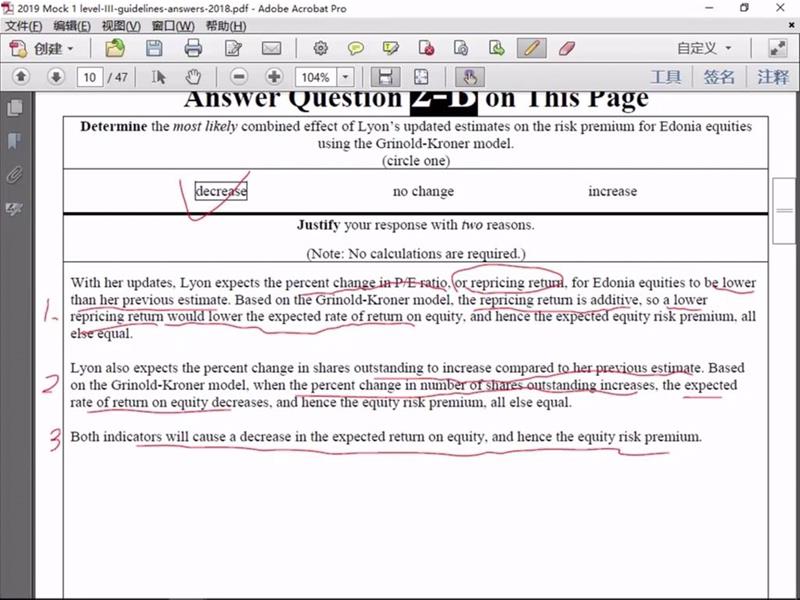Click the '(circle one)' text
The image size is (800, 600).
(416, 161)
